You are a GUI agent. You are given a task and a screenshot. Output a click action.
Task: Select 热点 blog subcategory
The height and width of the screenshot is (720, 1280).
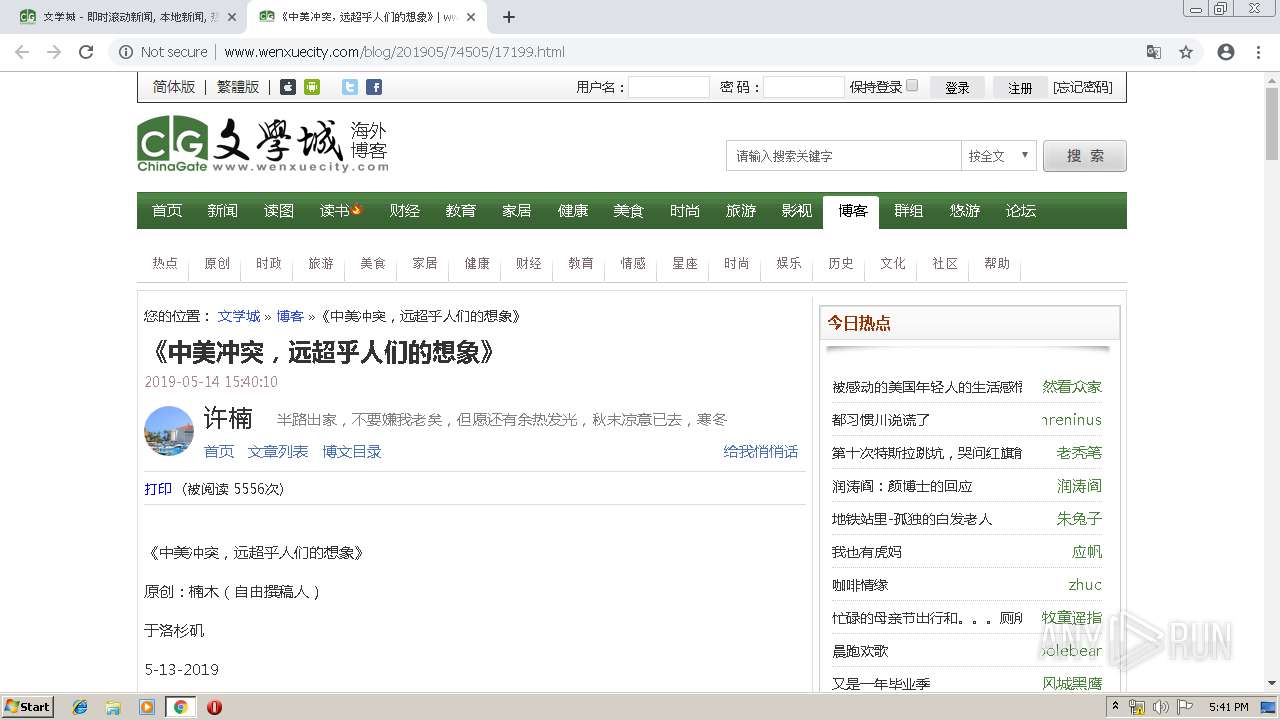[165, 263]
